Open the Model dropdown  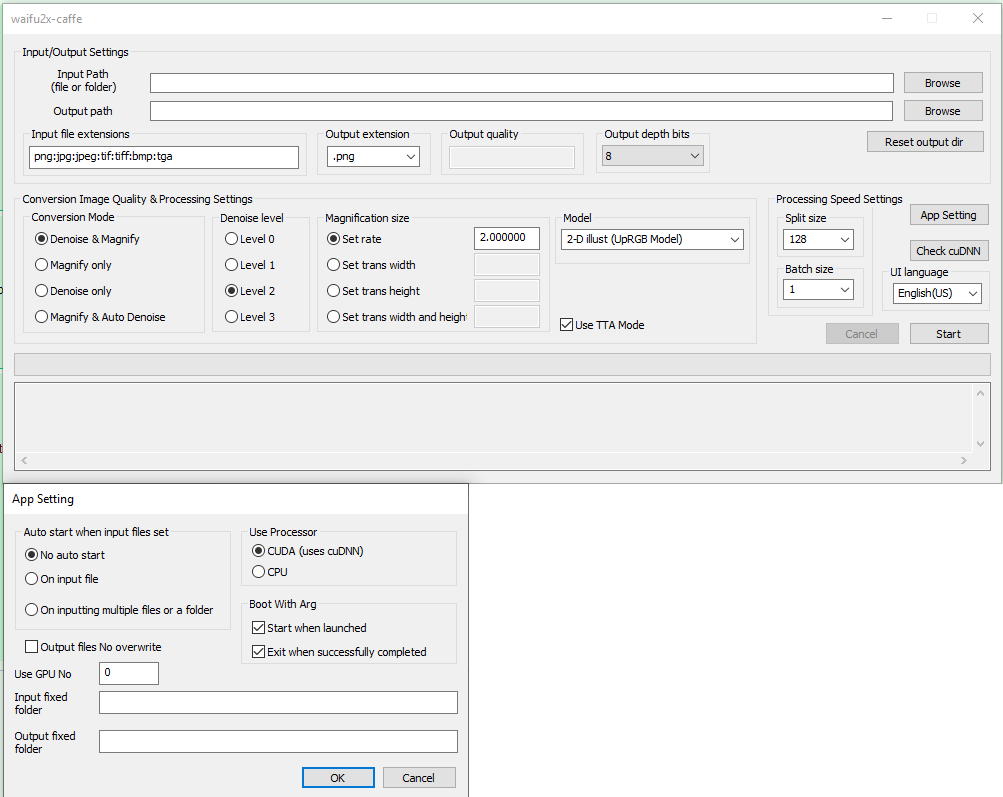tap(652, 239)
